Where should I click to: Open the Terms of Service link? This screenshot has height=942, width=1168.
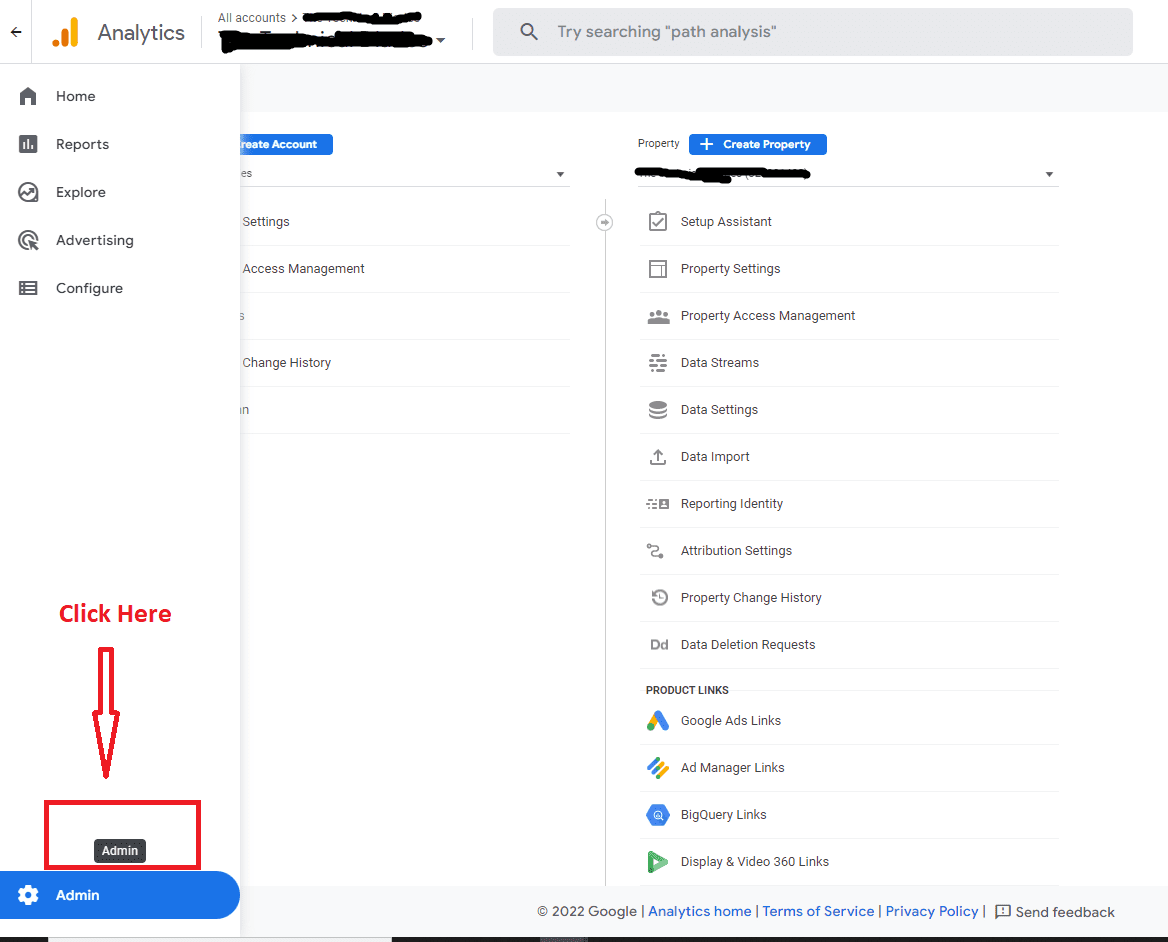click(818, 911)
